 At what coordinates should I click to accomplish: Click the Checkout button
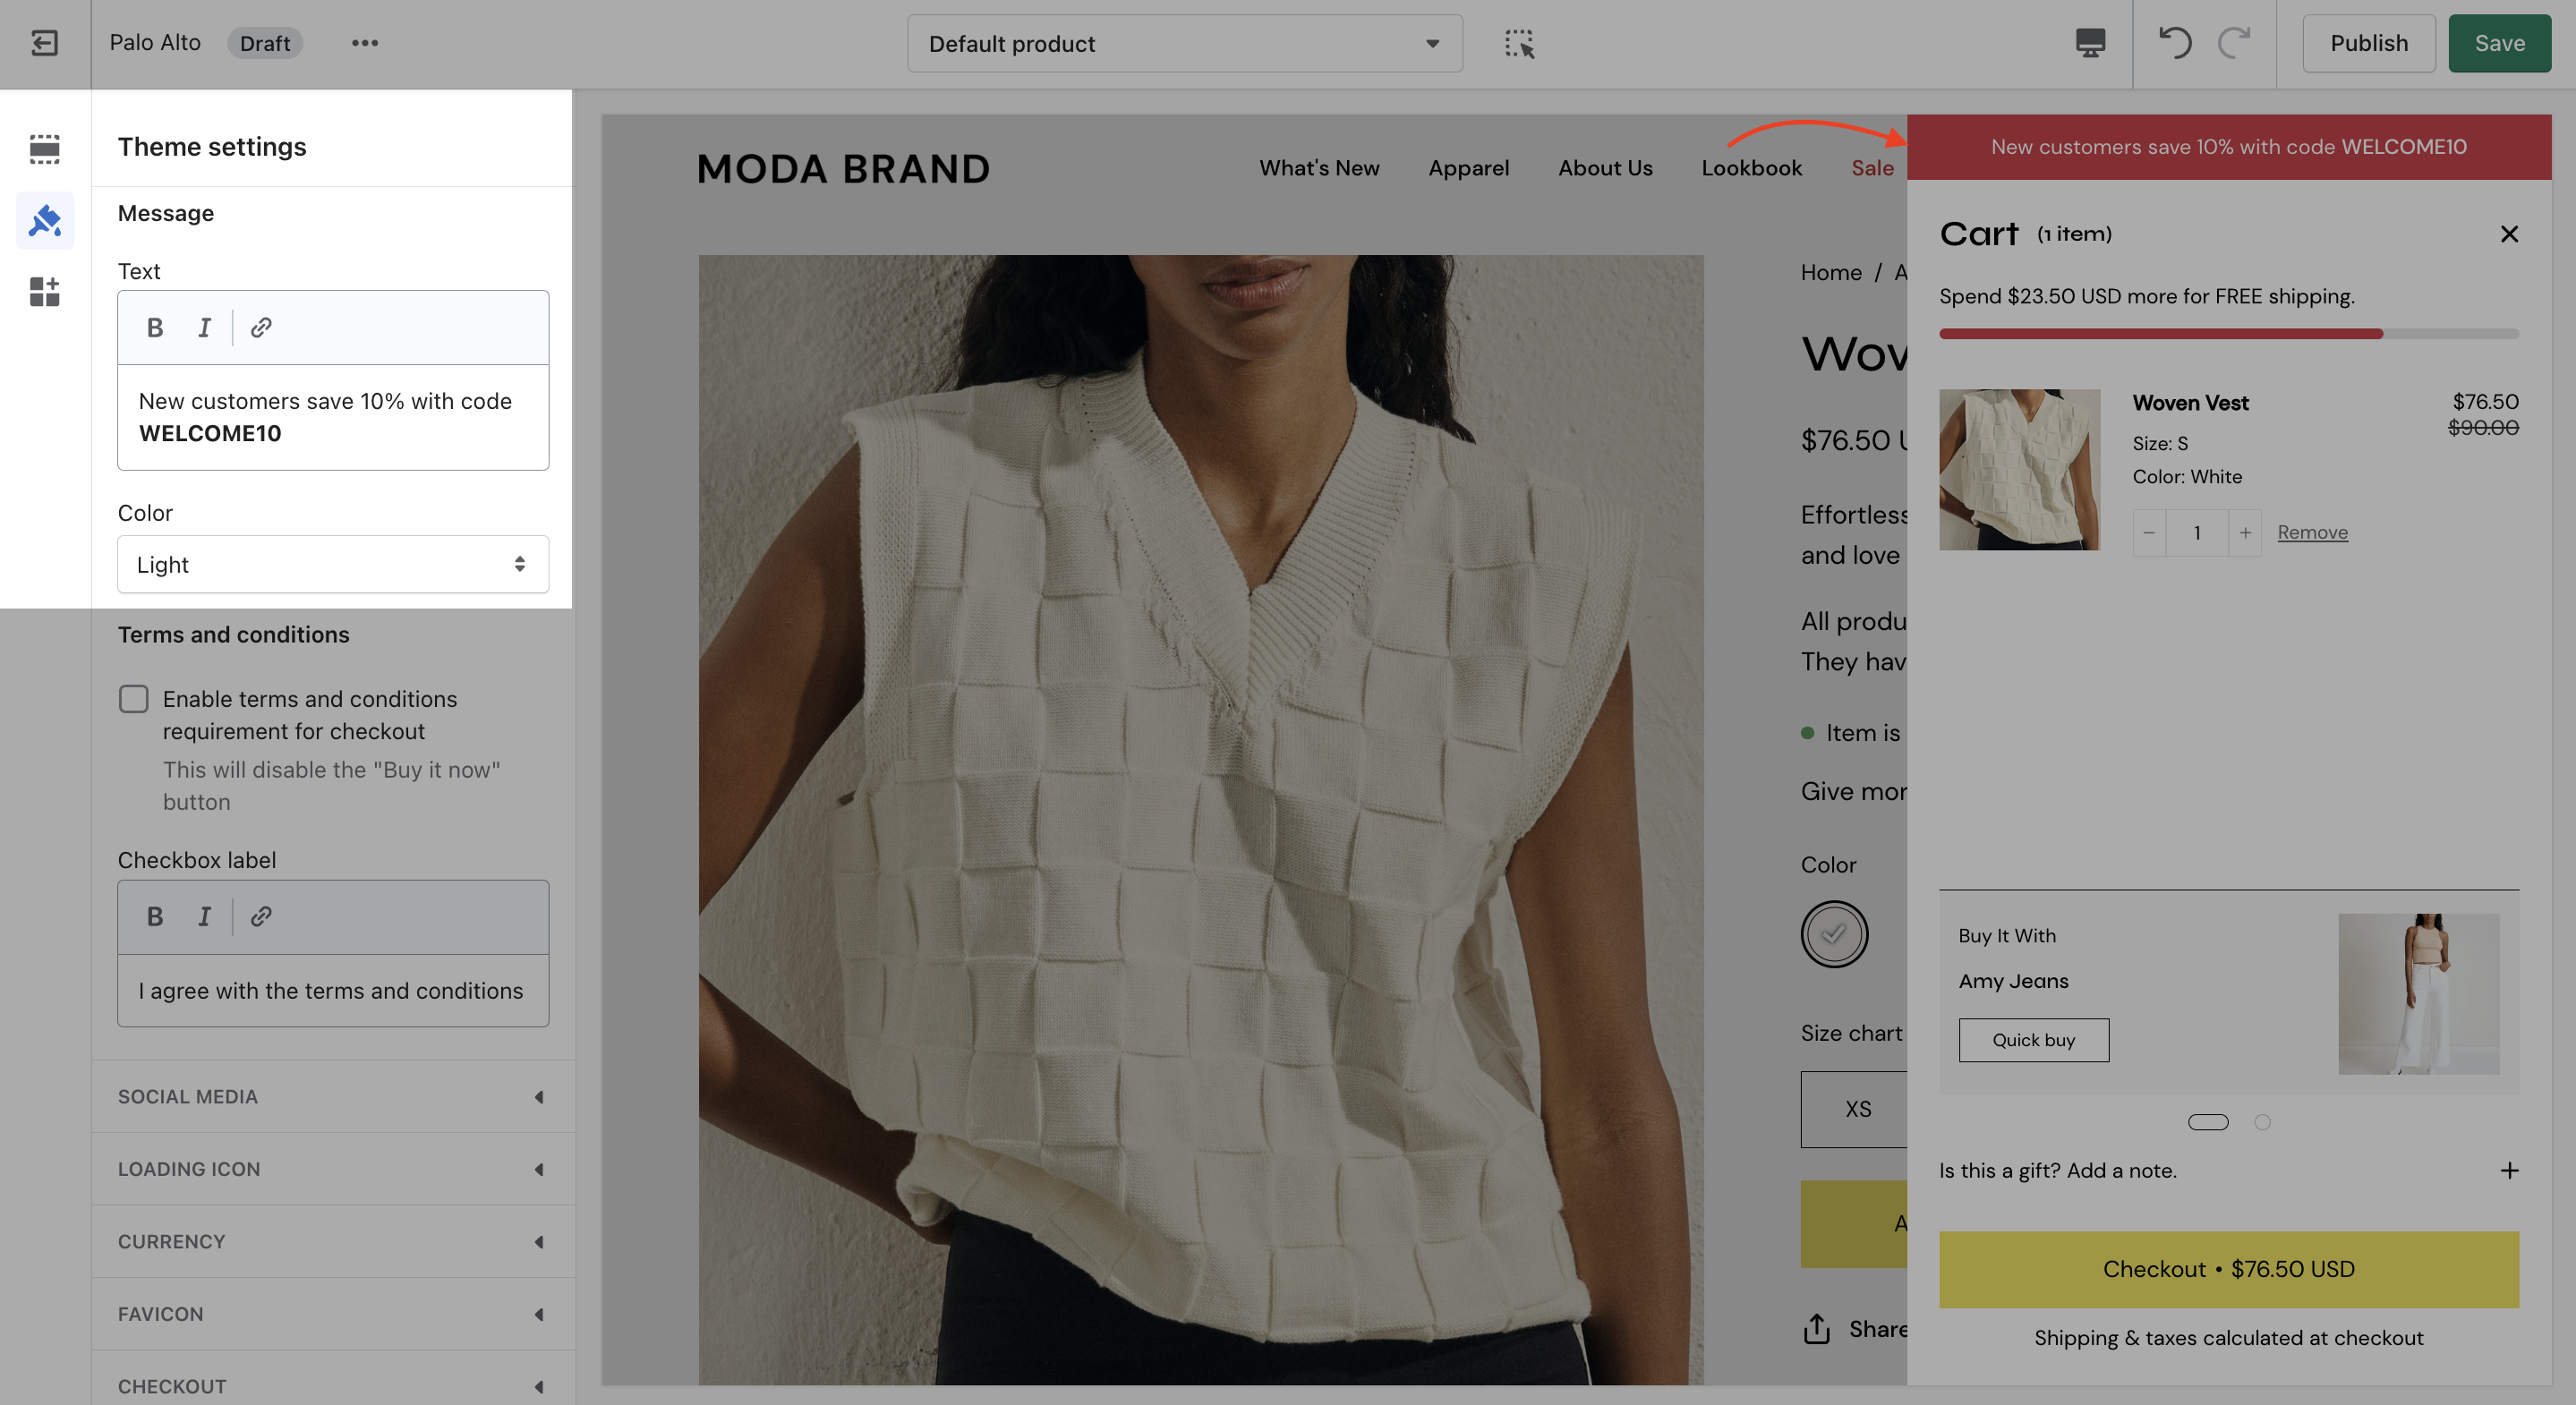(x=2228, y=1269)
